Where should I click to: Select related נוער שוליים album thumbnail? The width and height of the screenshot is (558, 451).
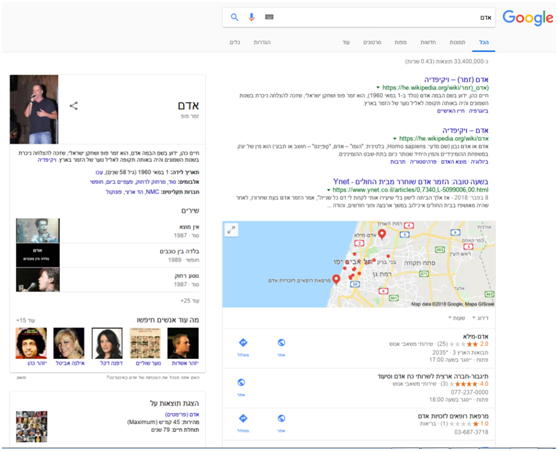tap(145, 343)
